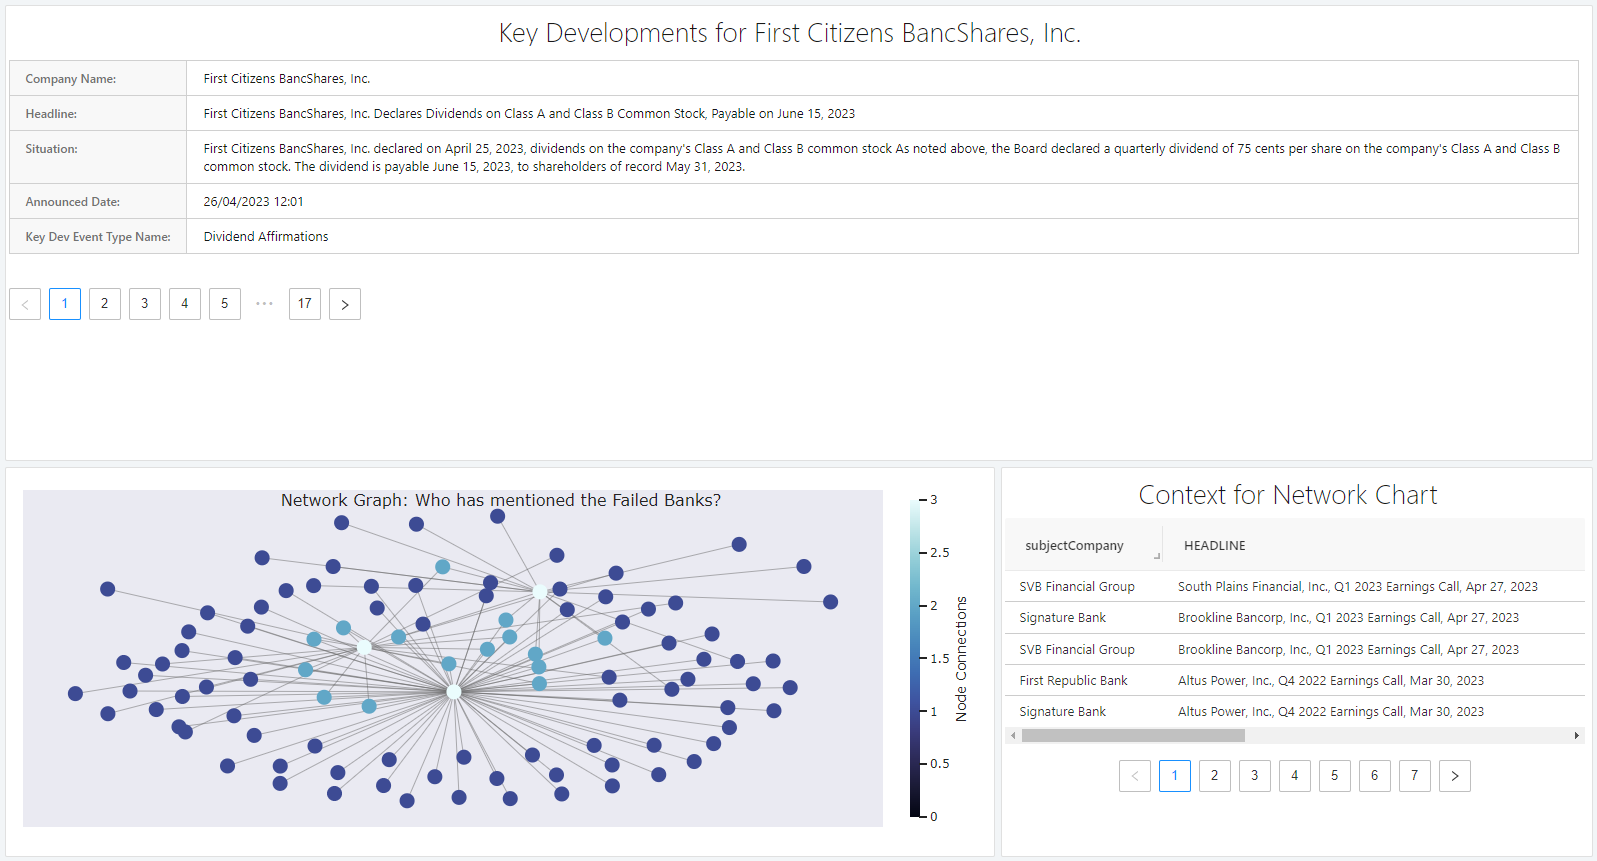Expand the Key Developments pagination ellipsis

click(264, 304)
